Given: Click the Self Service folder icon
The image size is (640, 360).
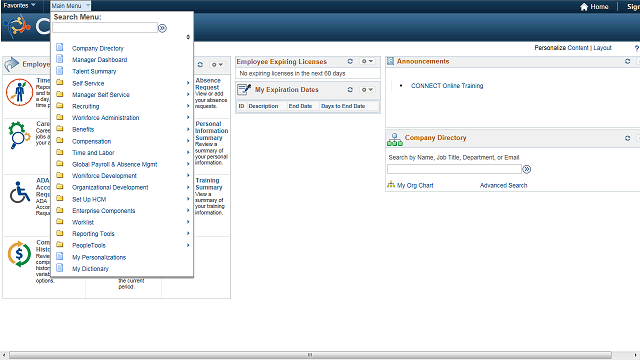Looking at the screenshot, I should pyautogui.click(x=60, y=82).
